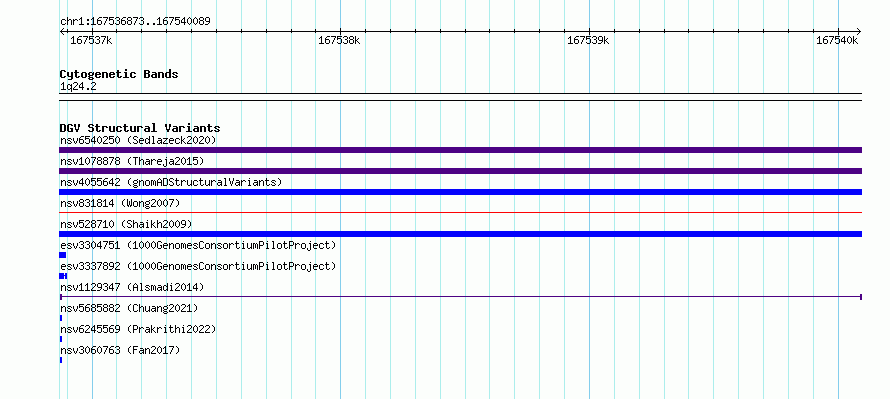Click the Cytogenetic Bands track title
This screenshot has width=890, height=399.
[119, 74]
